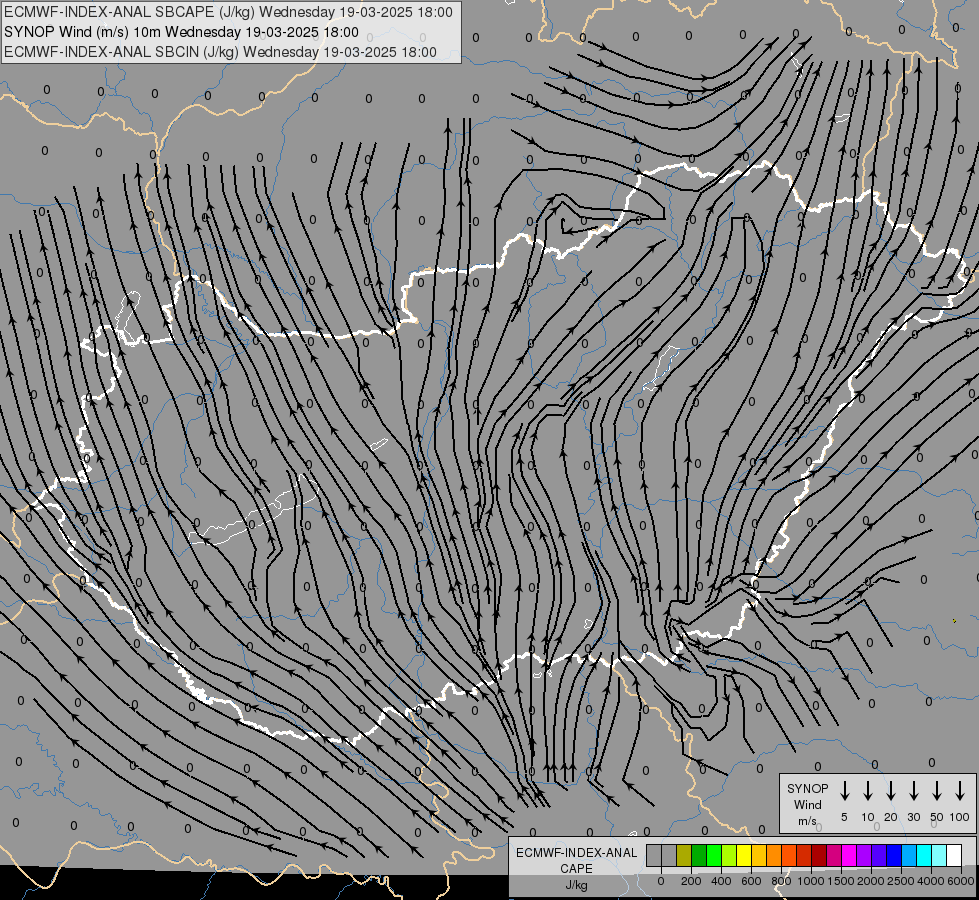
Task: Click the wind arrow above the 20 label
Action: coord(891,790)
